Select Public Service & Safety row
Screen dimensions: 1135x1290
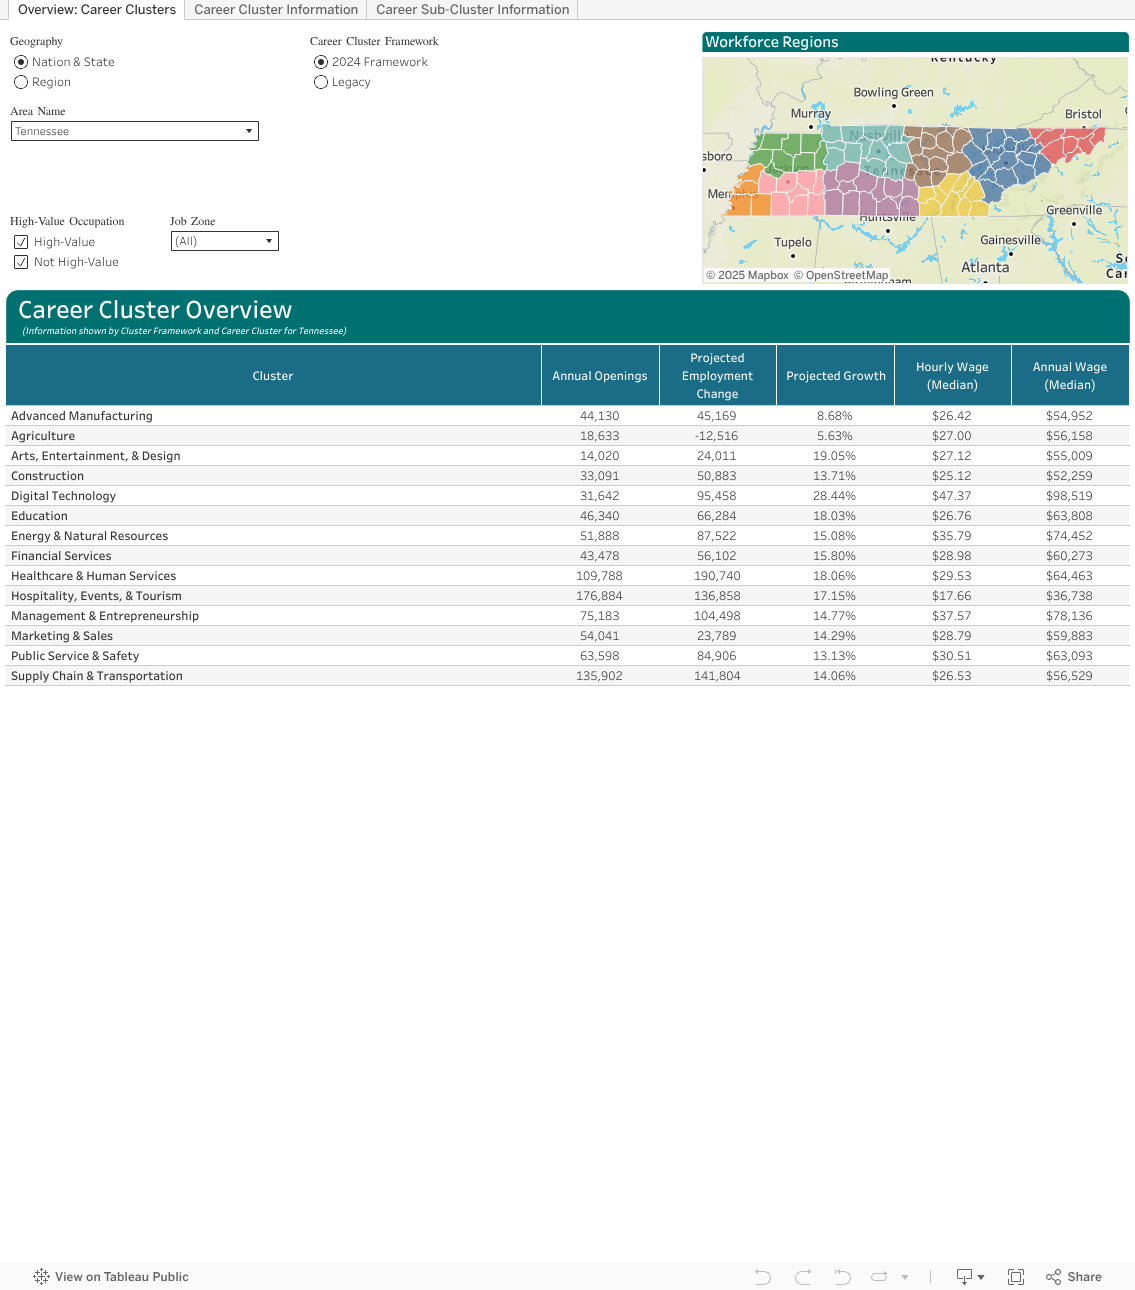pos(567,656)
